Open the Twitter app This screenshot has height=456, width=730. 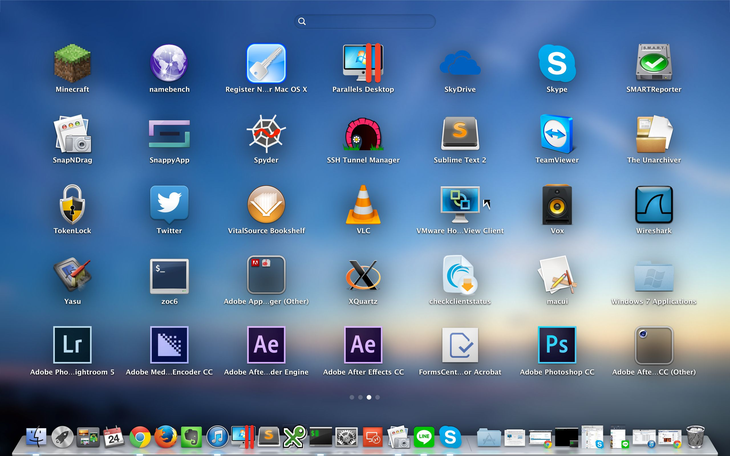click(169, 204)
